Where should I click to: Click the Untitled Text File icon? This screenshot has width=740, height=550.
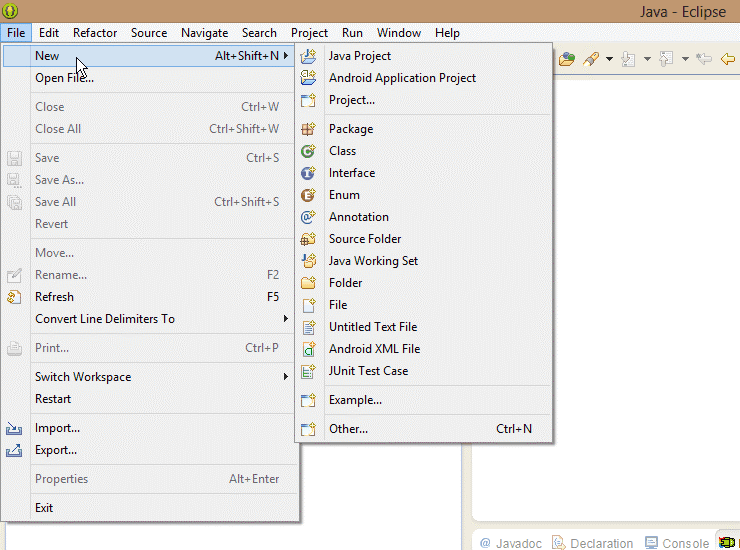tap(308, 327)
